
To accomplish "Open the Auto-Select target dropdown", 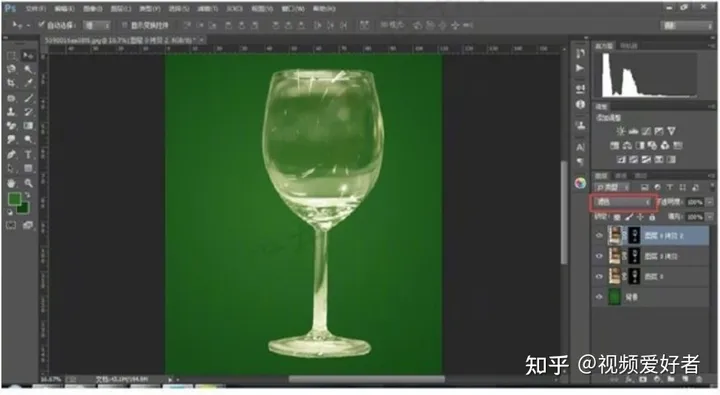I will tap(97, 25).
